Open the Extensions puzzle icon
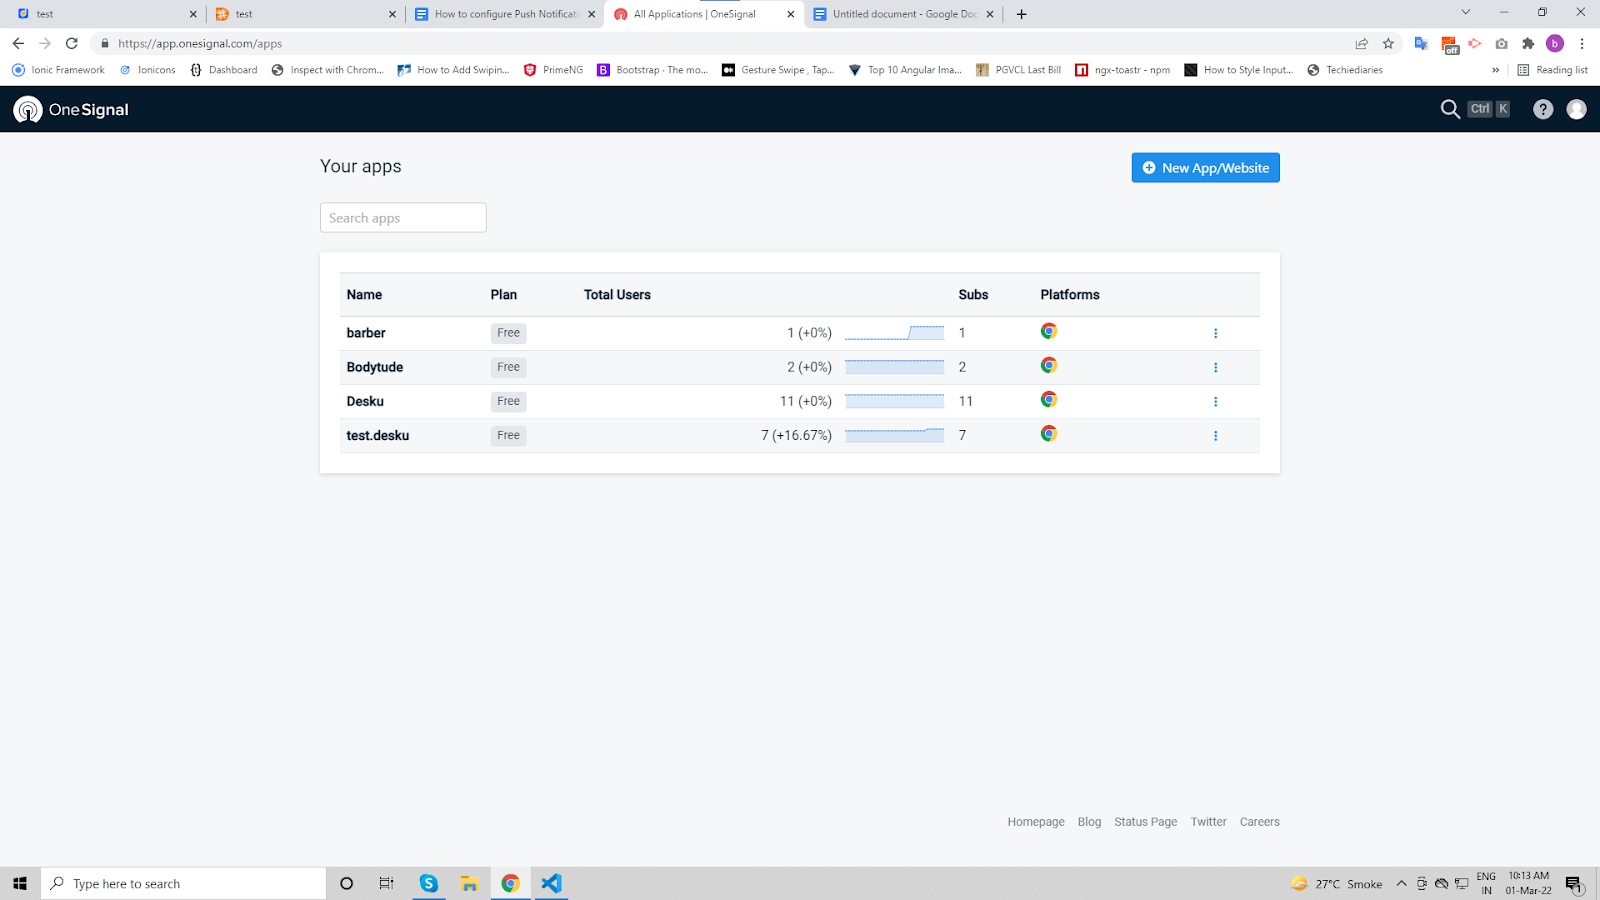This screenshot has height=900, width=1600. coord(1528,43)
